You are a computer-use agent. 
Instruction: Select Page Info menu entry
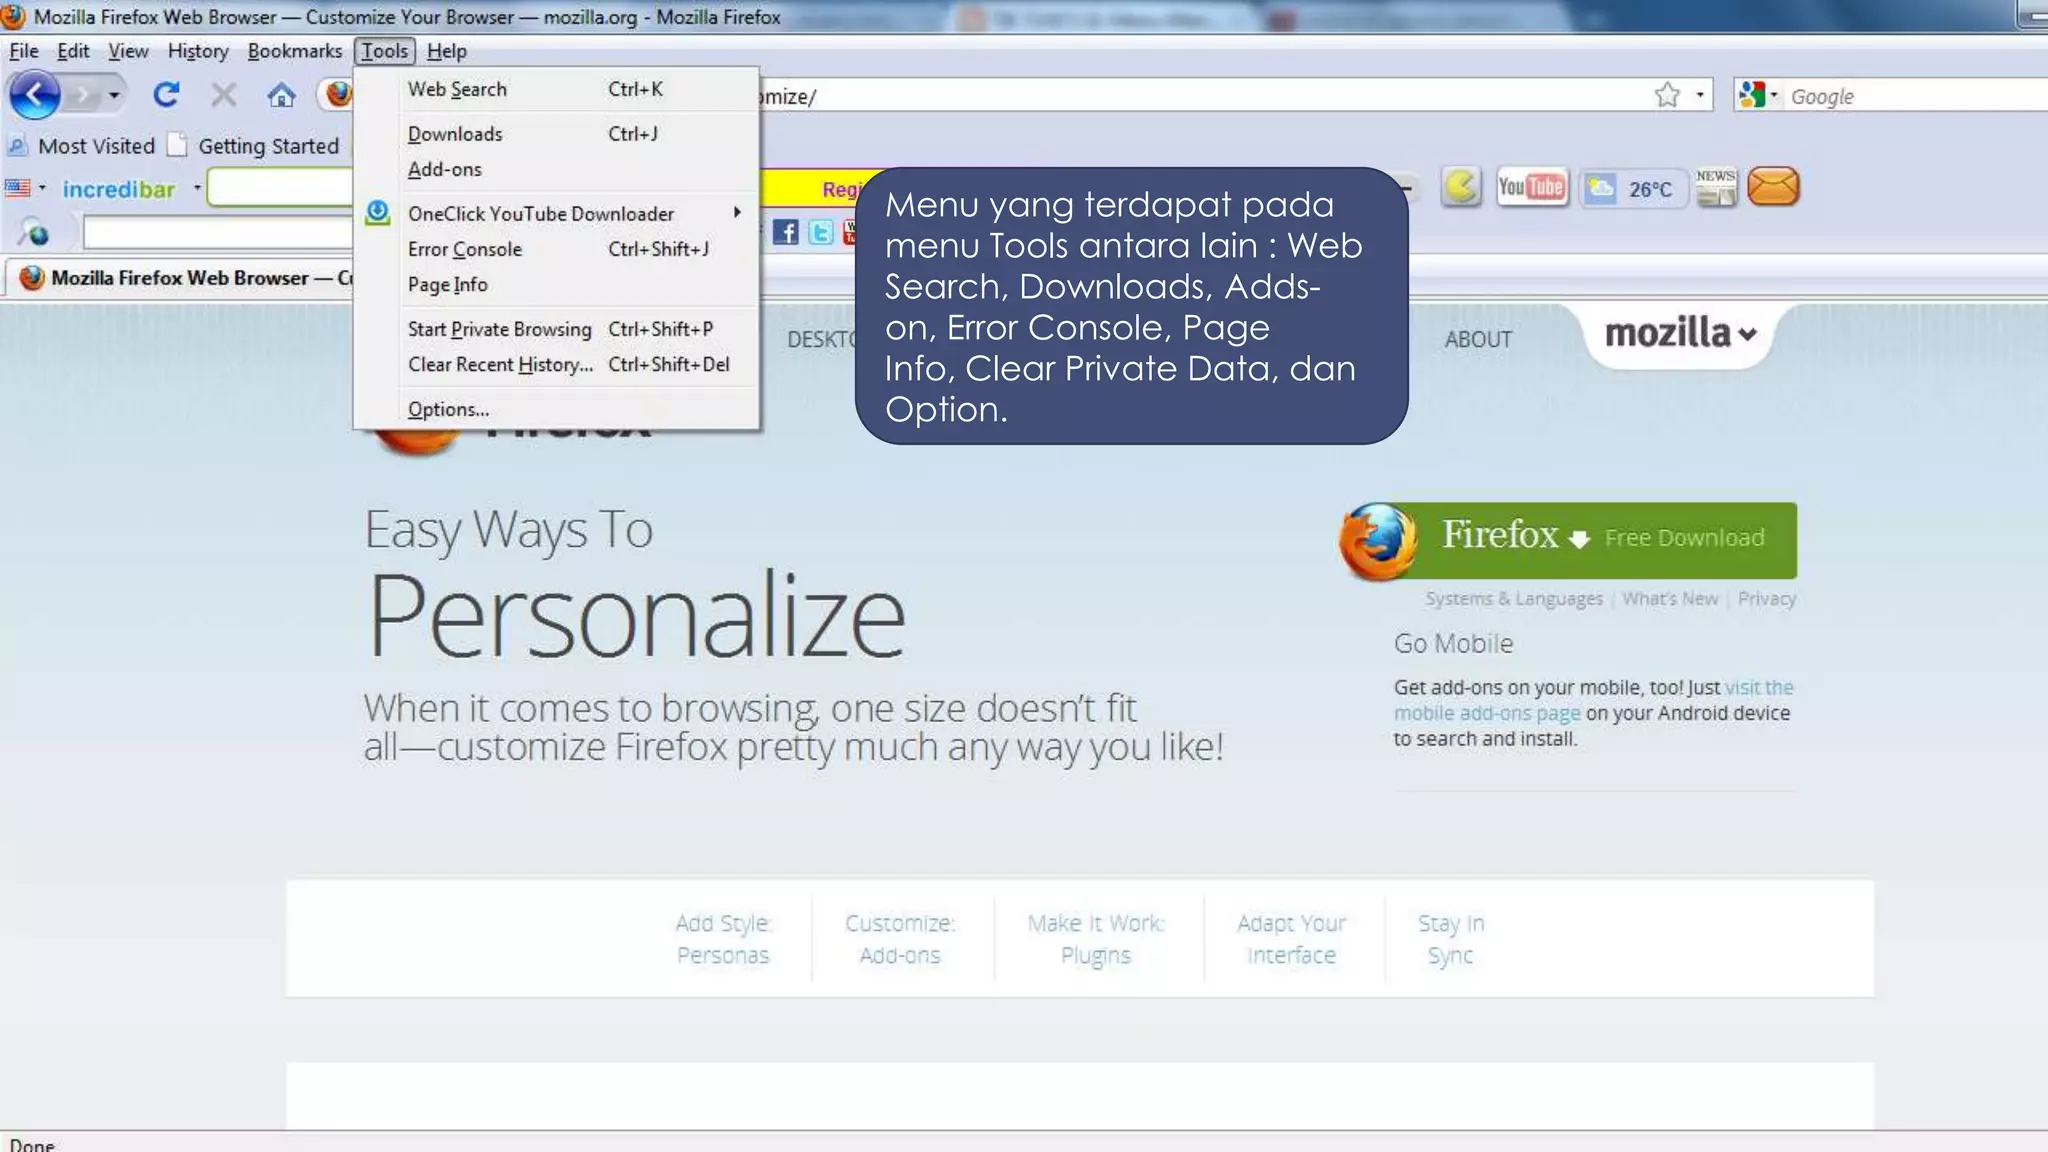click(557, 285)
